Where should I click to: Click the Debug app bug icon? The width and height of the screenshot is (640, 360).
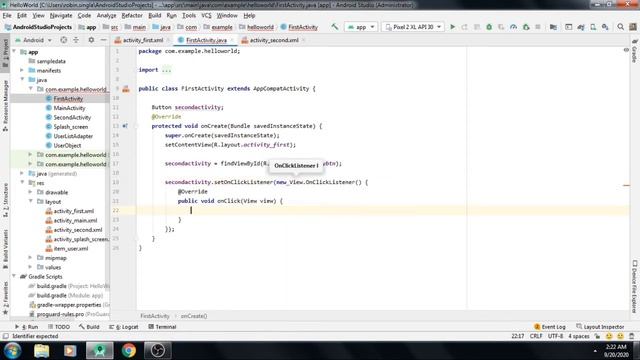(x=489, y=27)
